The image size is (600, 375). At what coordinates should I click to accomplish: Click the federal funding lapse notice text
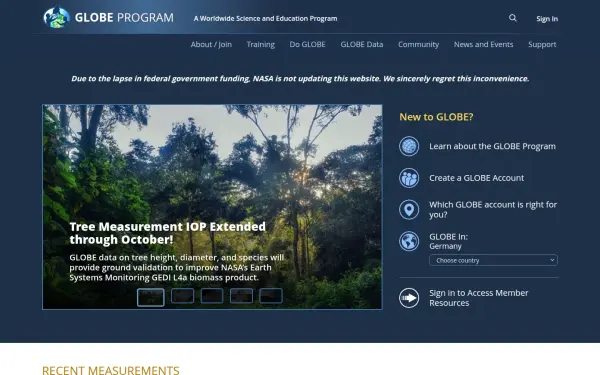pyautogui.click(x=300, y=78)
